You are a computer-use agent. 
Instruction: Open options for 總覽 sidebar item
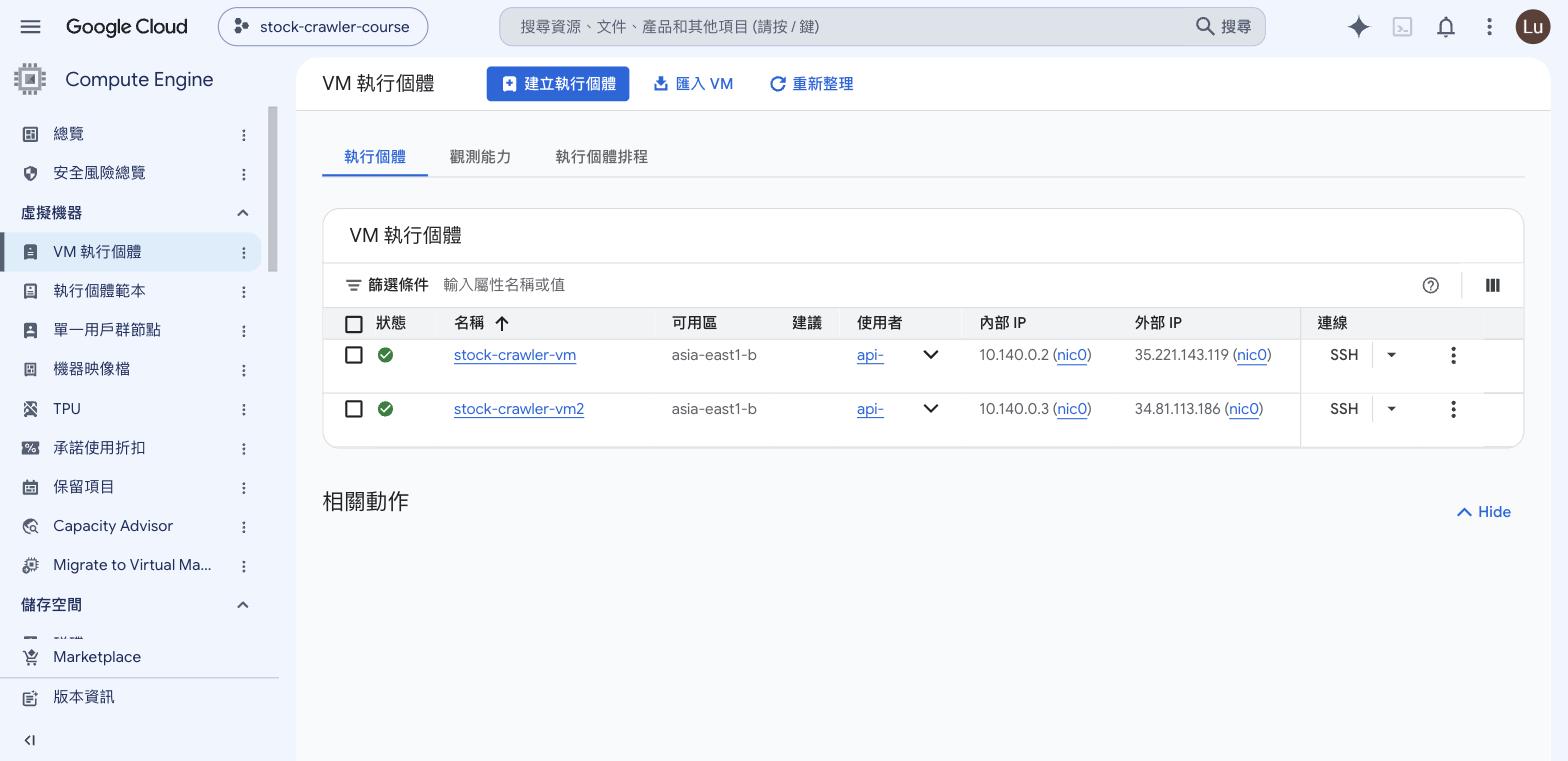click(x=243, y=135)
